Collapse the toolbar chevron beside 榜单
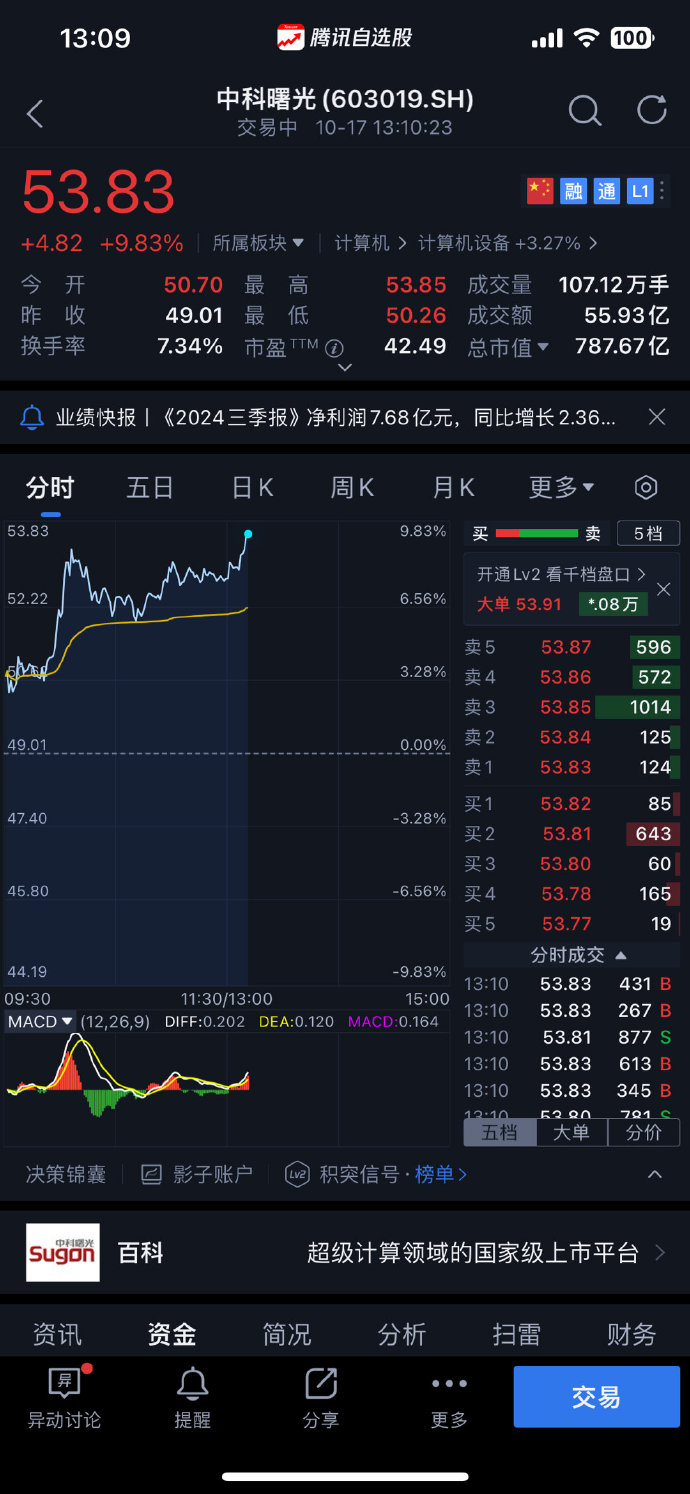The height and width of the screenshot is (1494, 690). 655,1174
